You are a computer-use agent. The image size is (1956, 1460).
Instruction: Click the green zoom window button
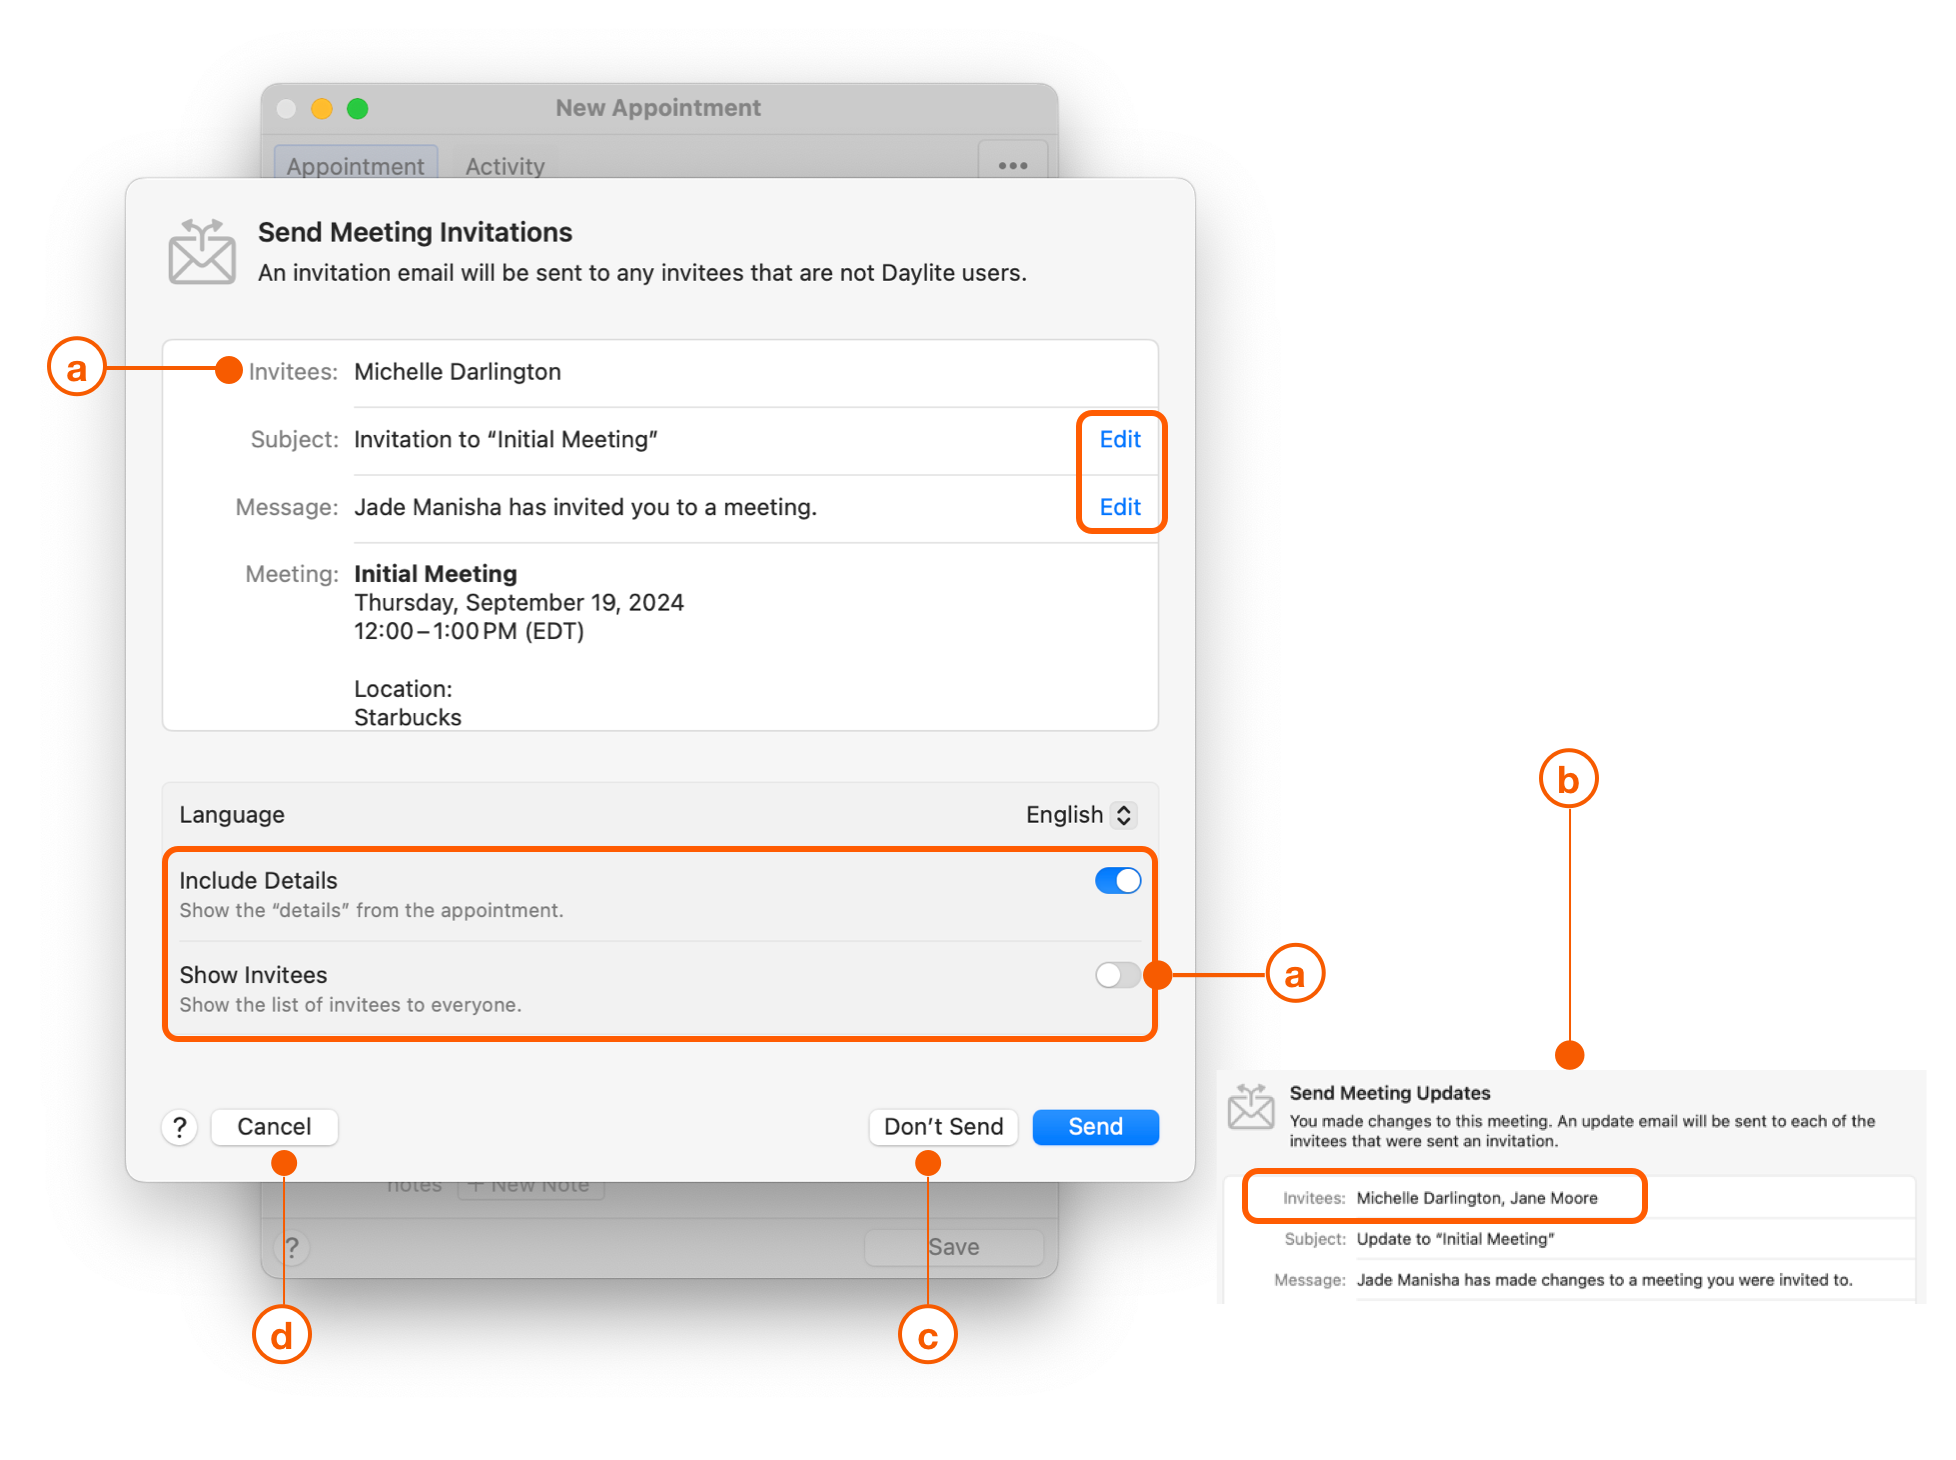coord(357,108)
